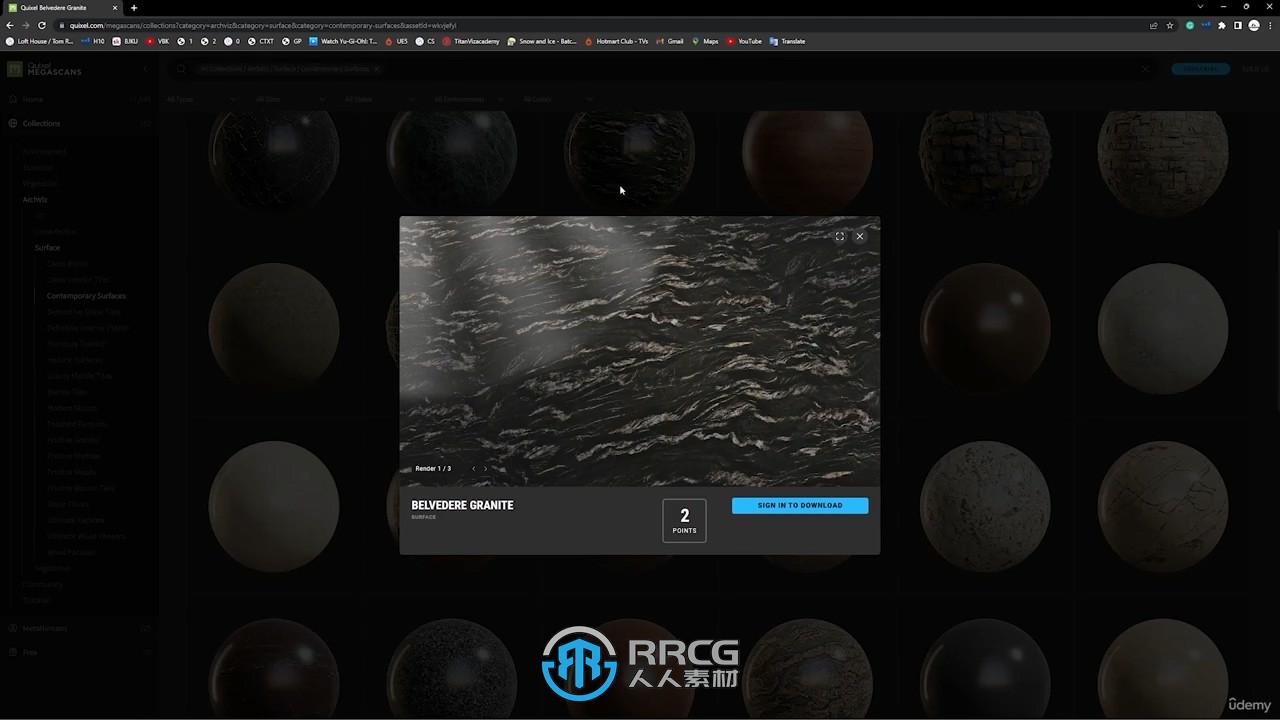Toggle the browser side panel

[x=1237, y=25]
